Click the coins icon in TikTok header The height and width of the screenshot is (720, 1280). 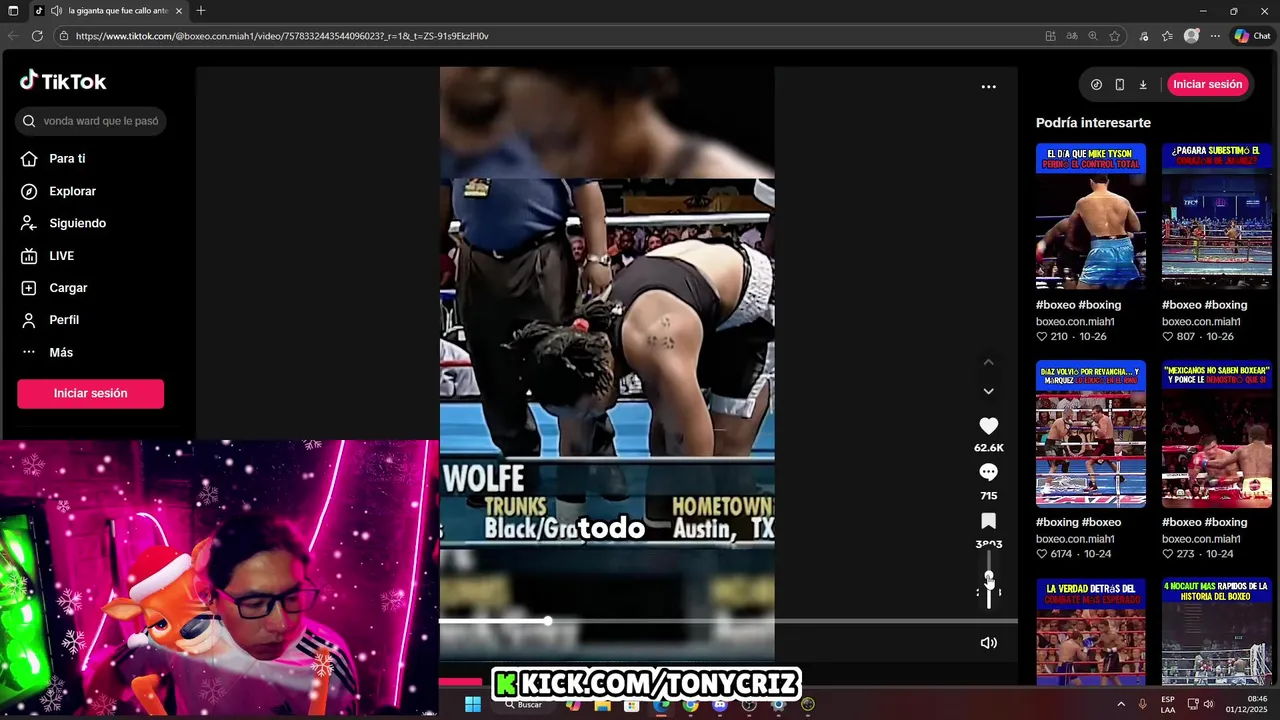pyautogui.click(x=1096, y=85)
